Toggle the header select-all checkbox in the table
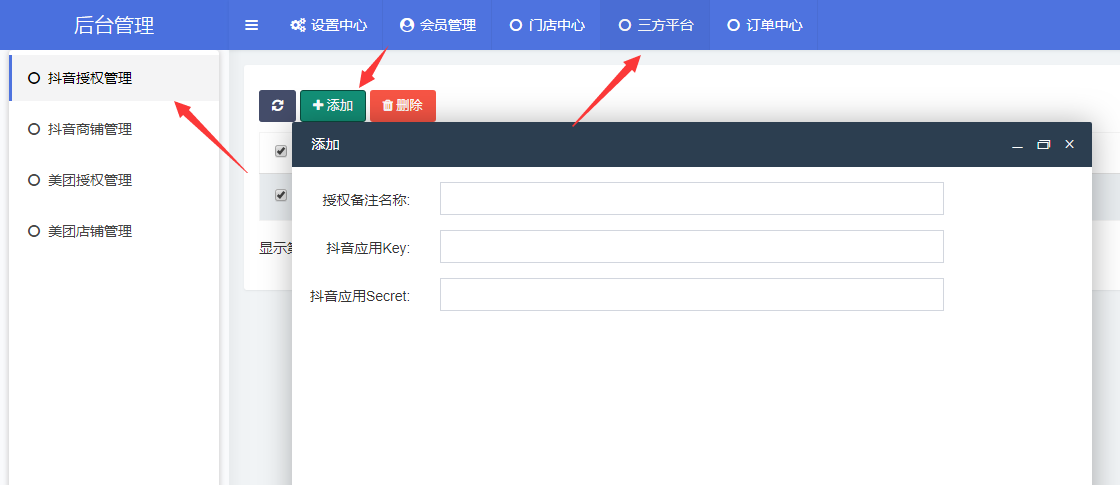Viewport: 1120px width, 485px height. point(281,151)
